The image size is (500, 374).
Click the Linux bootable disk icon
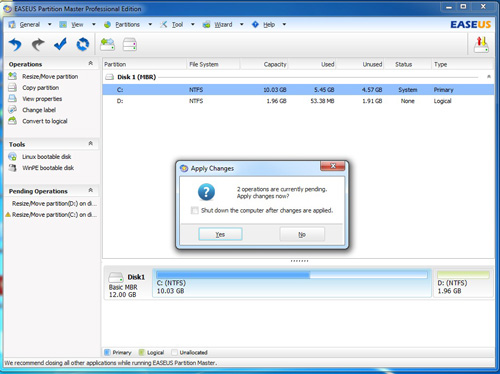(x=12, y=156)
